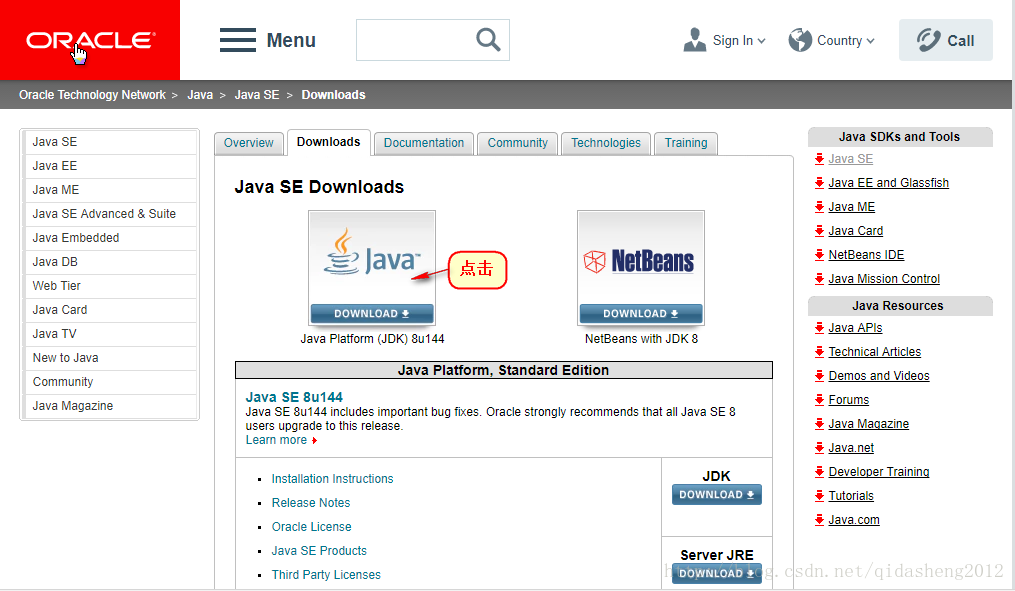This screenshot has width=1015, height=591.
Task: Click download arrow icon beside Java APIs
Action: pos(820,328)
